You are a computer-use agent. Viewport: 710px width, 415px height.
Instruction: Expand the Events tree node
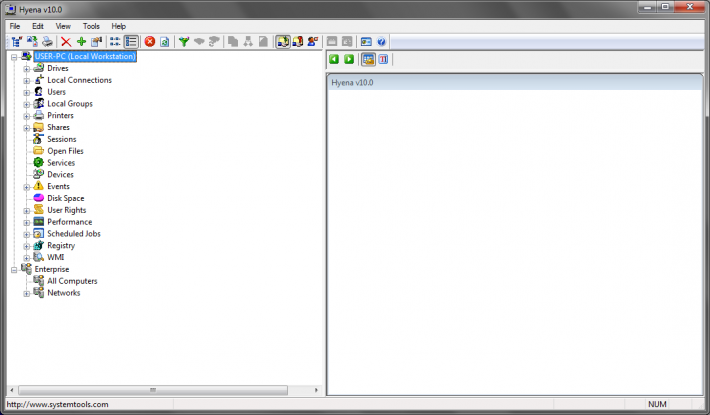pos(27,187)
